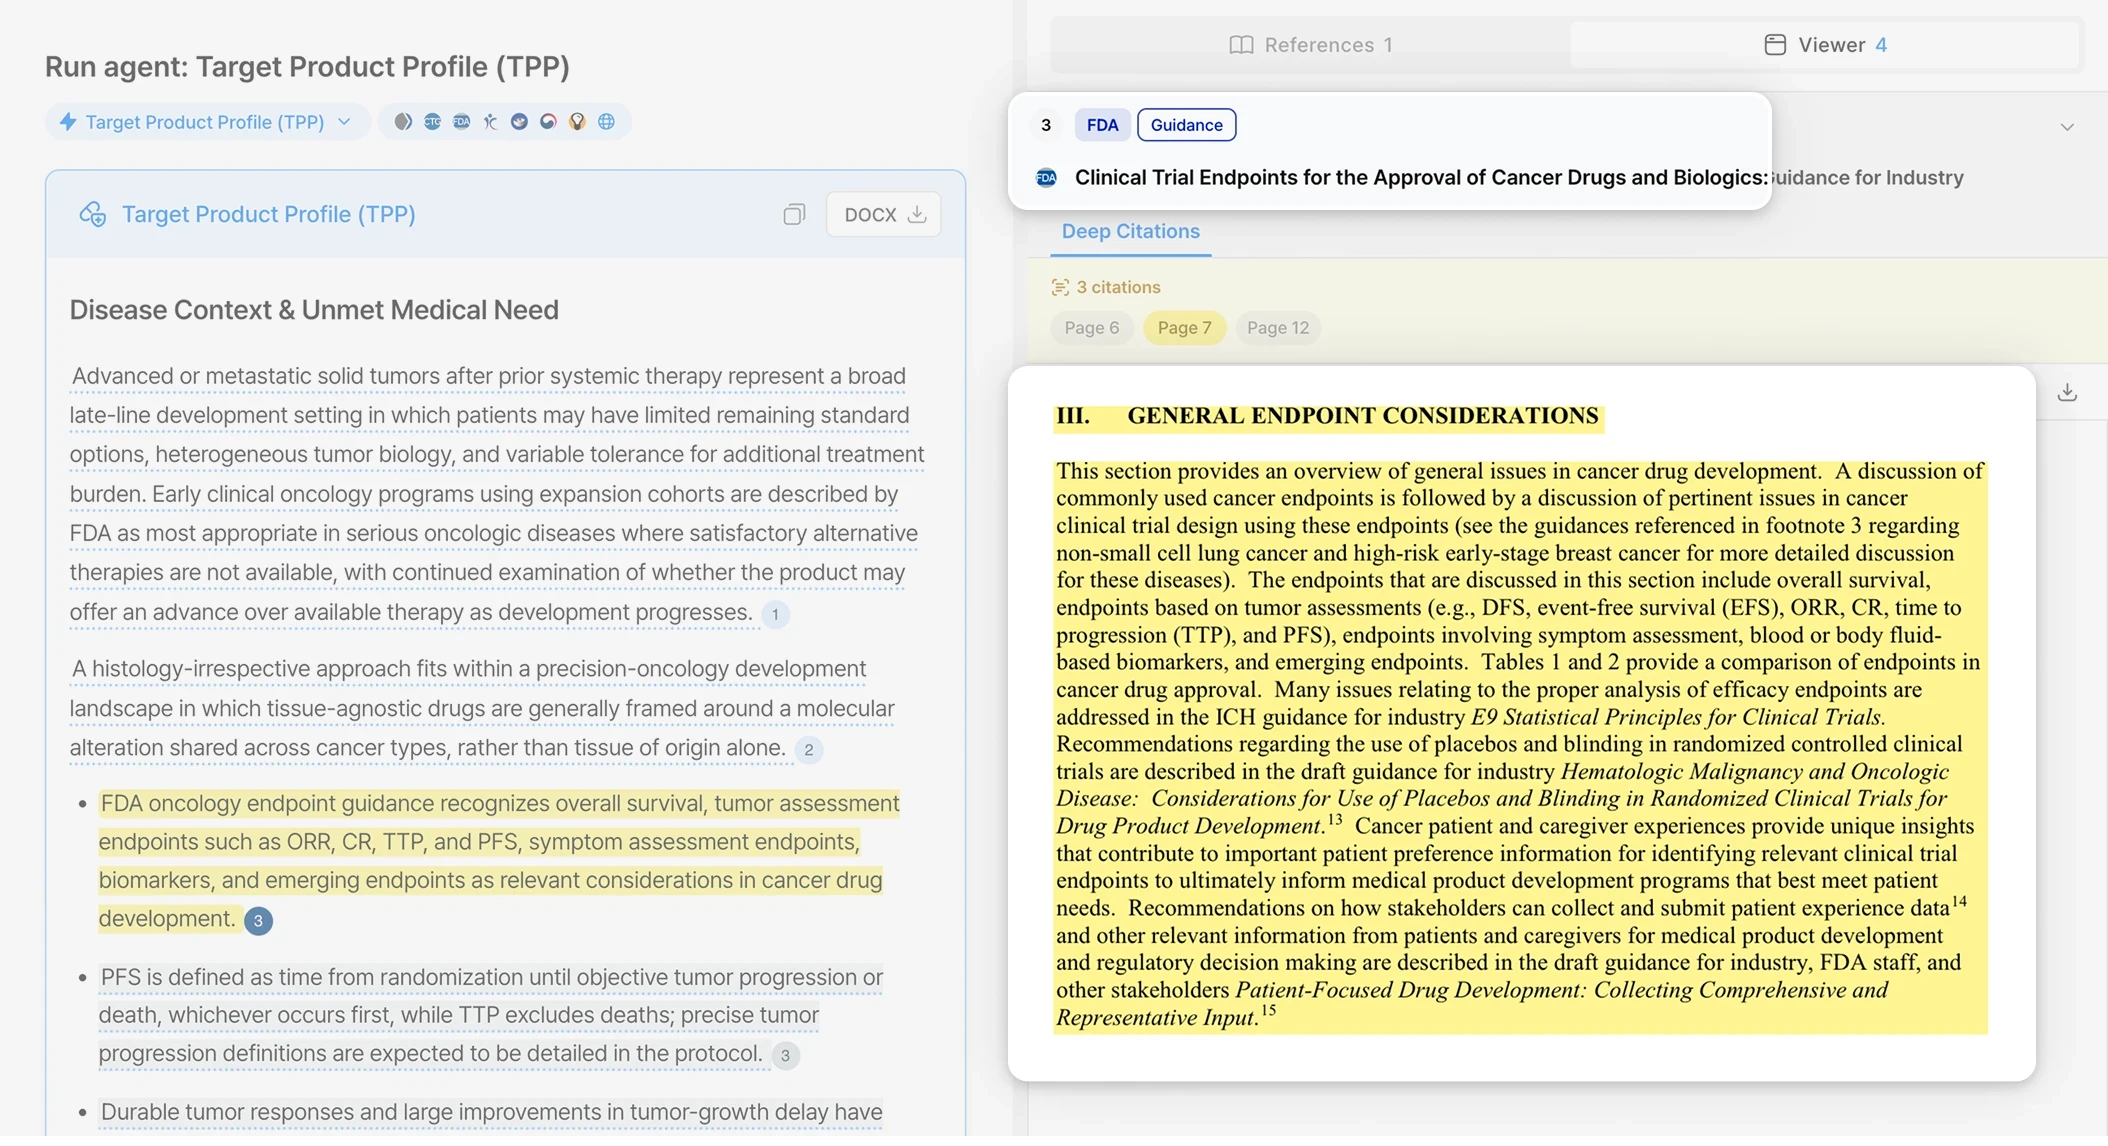Click the gray hexagon source icon

(x=403, y=122)
